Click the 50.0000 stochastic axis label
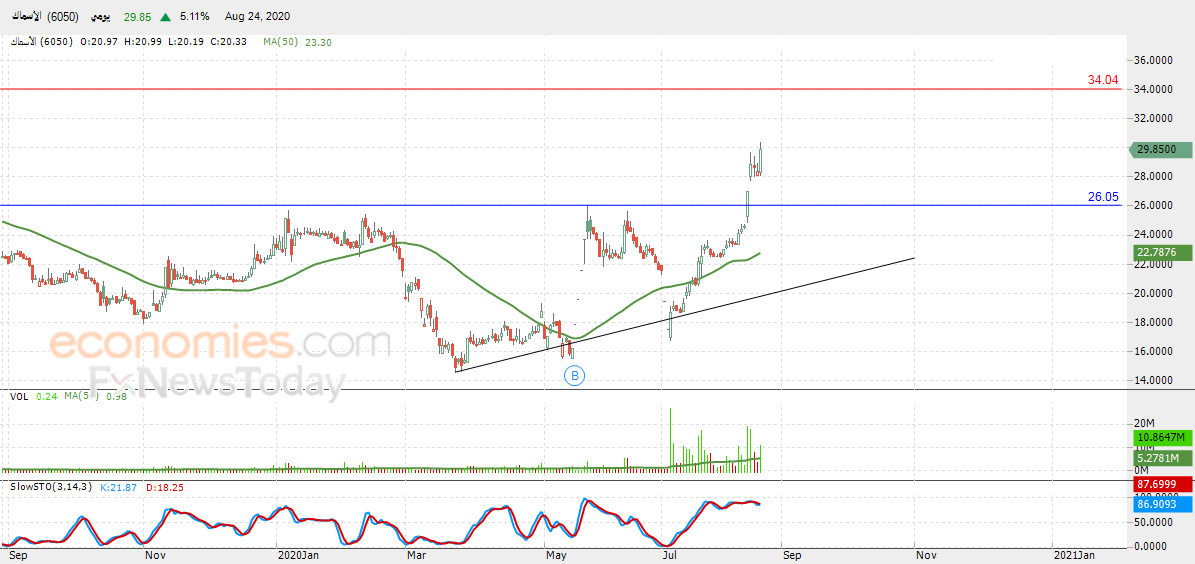 [1153, 524]
